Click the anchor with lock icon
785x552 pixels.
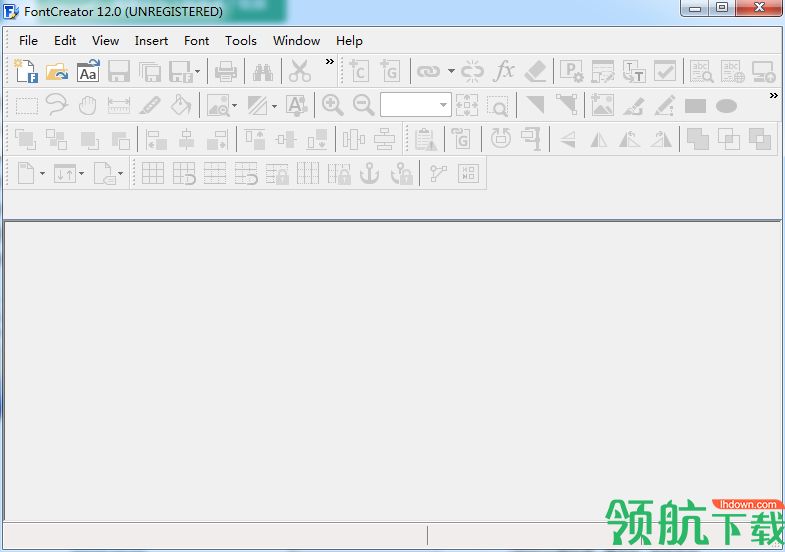pos(401,174)
